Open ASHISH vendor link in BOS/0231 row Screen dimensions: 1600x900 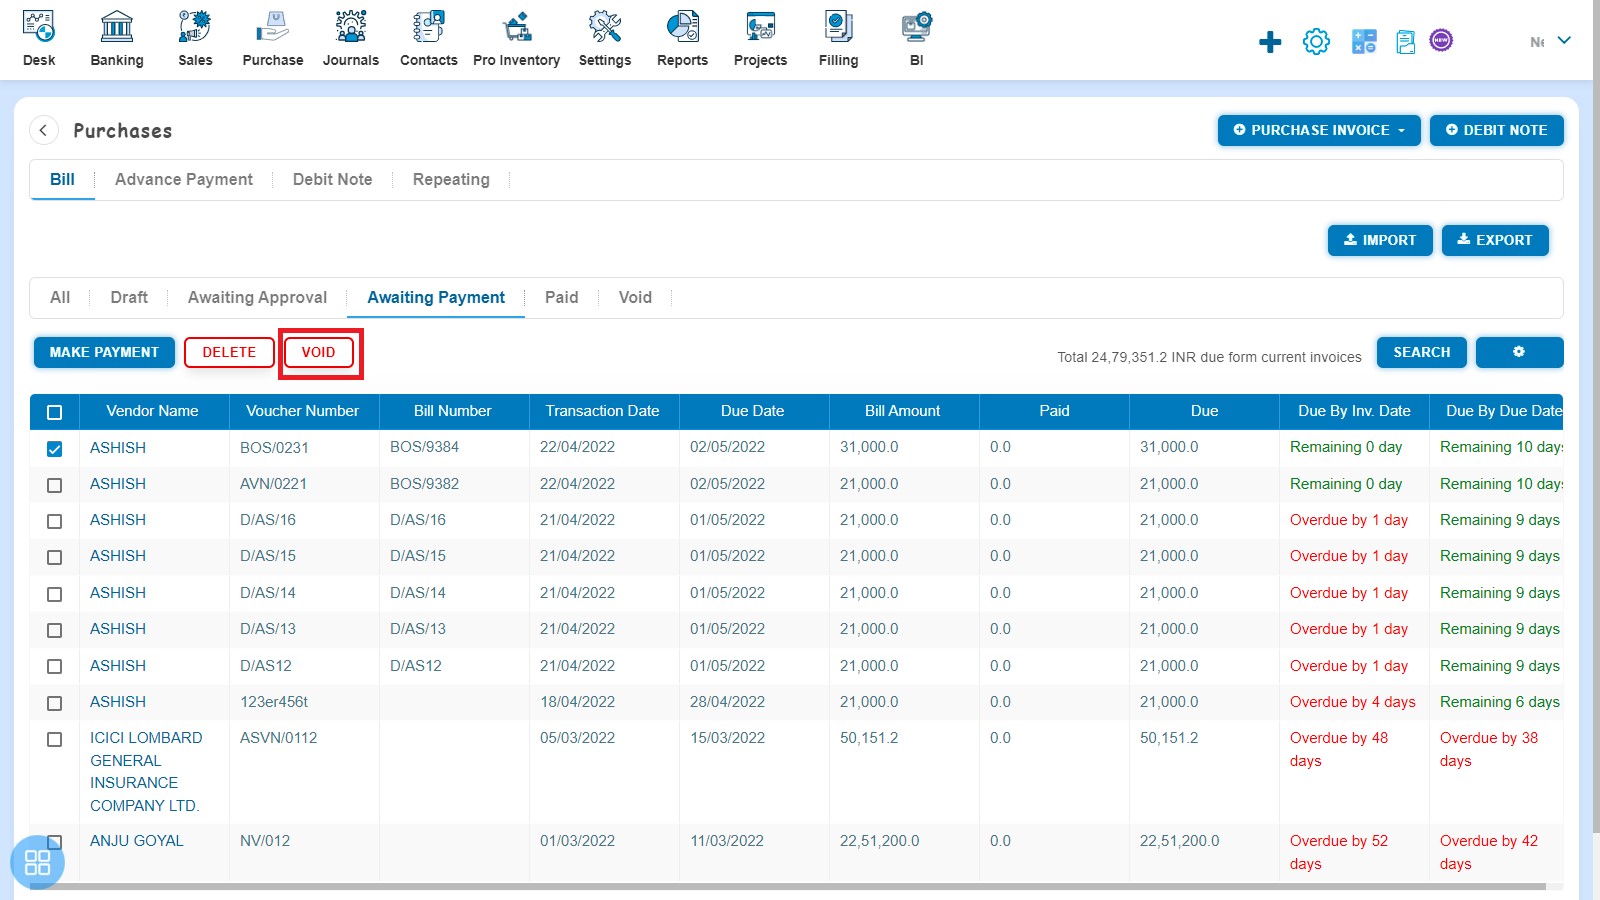pyautogui.click(x=118, y=448)
